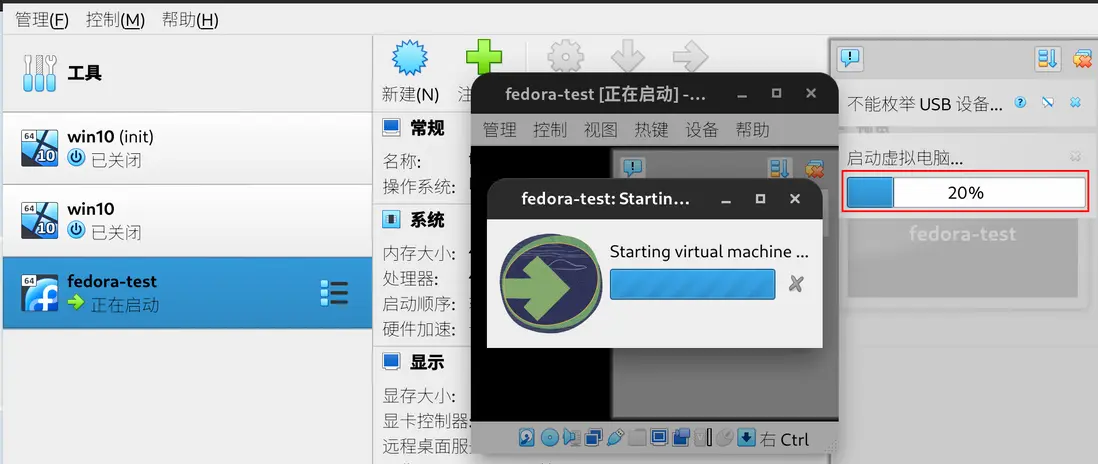1098x464 pixels.
Task: Click the USB plug status bar indicator
Action: 616,437
